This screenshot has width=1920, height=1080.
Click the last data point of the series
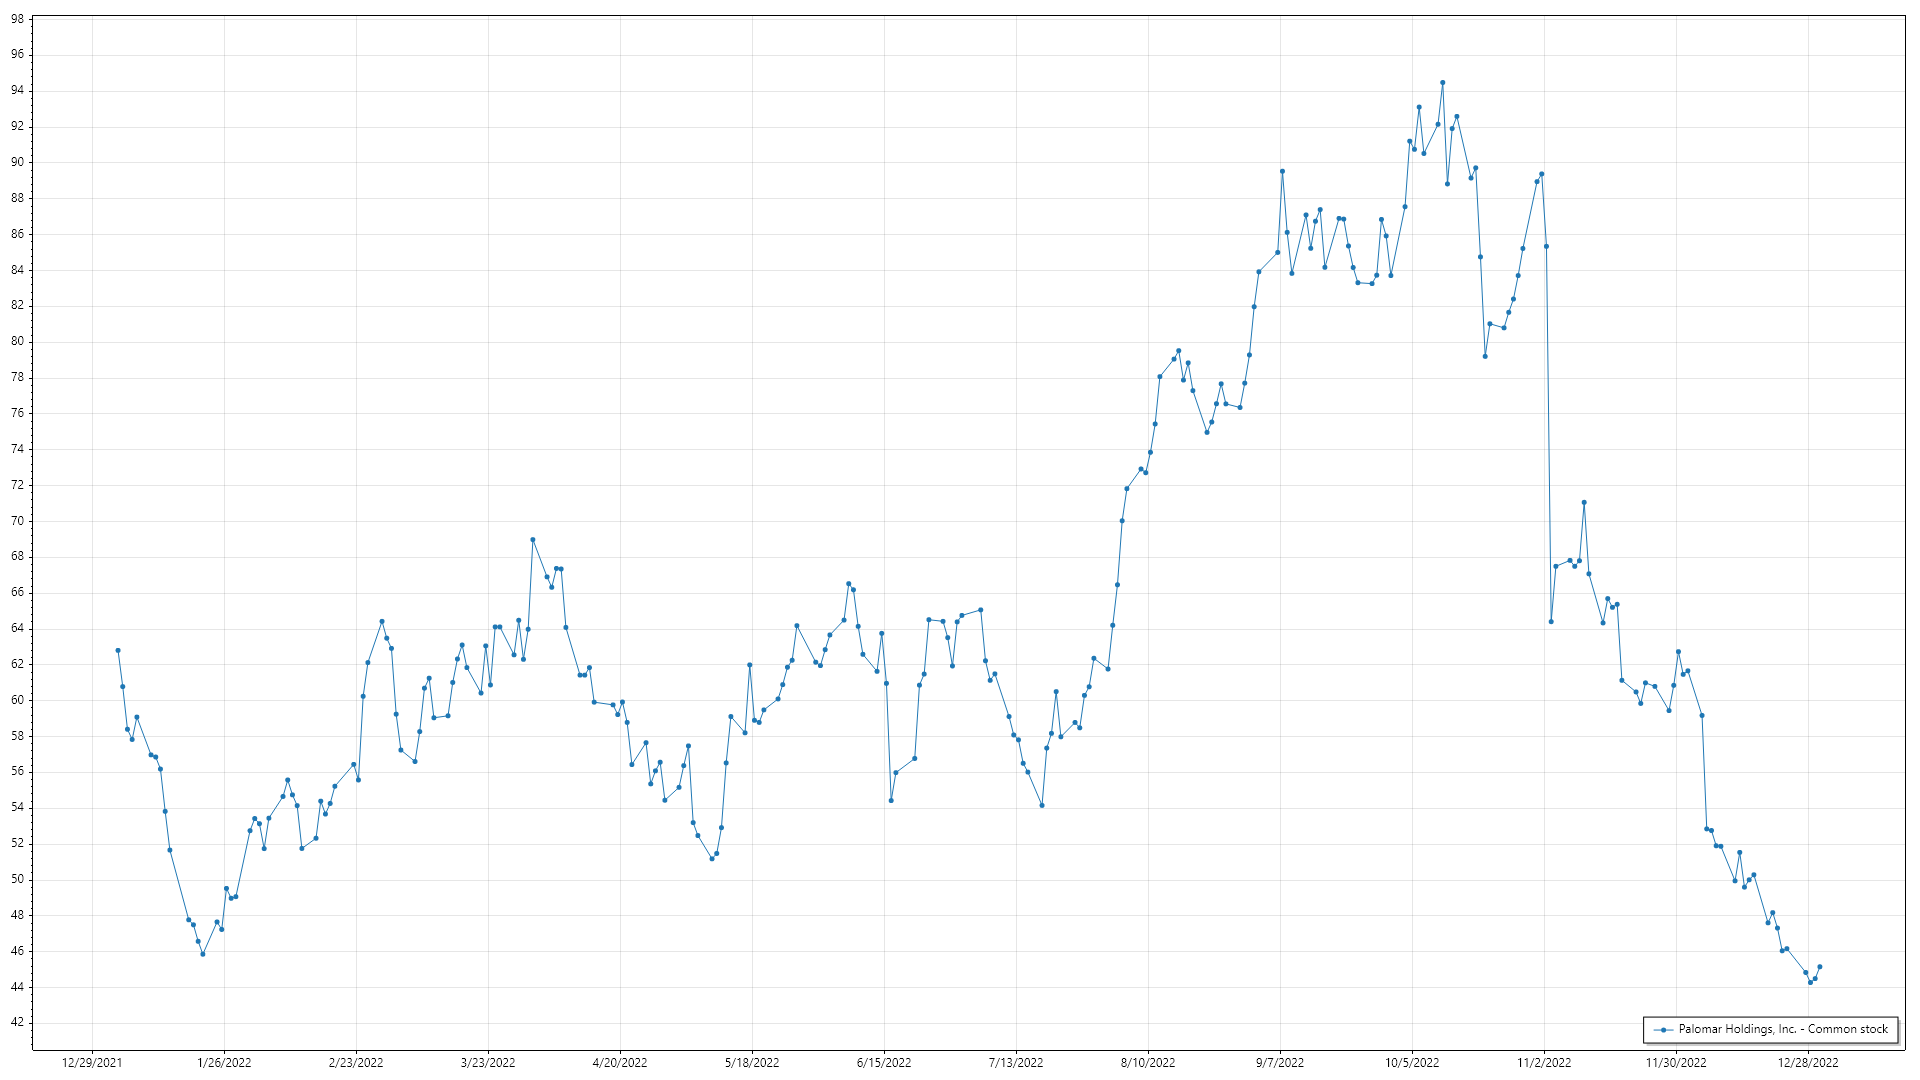(1820, 967)
